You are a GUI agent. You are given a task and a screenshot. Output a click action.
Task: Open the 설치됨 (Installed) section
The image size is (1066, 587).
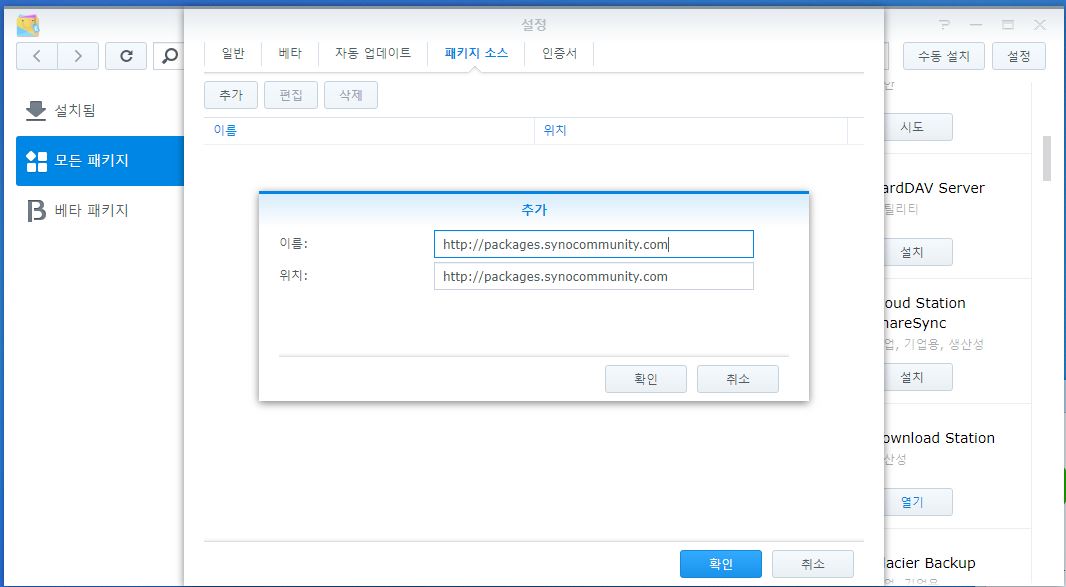coord(100,110)
